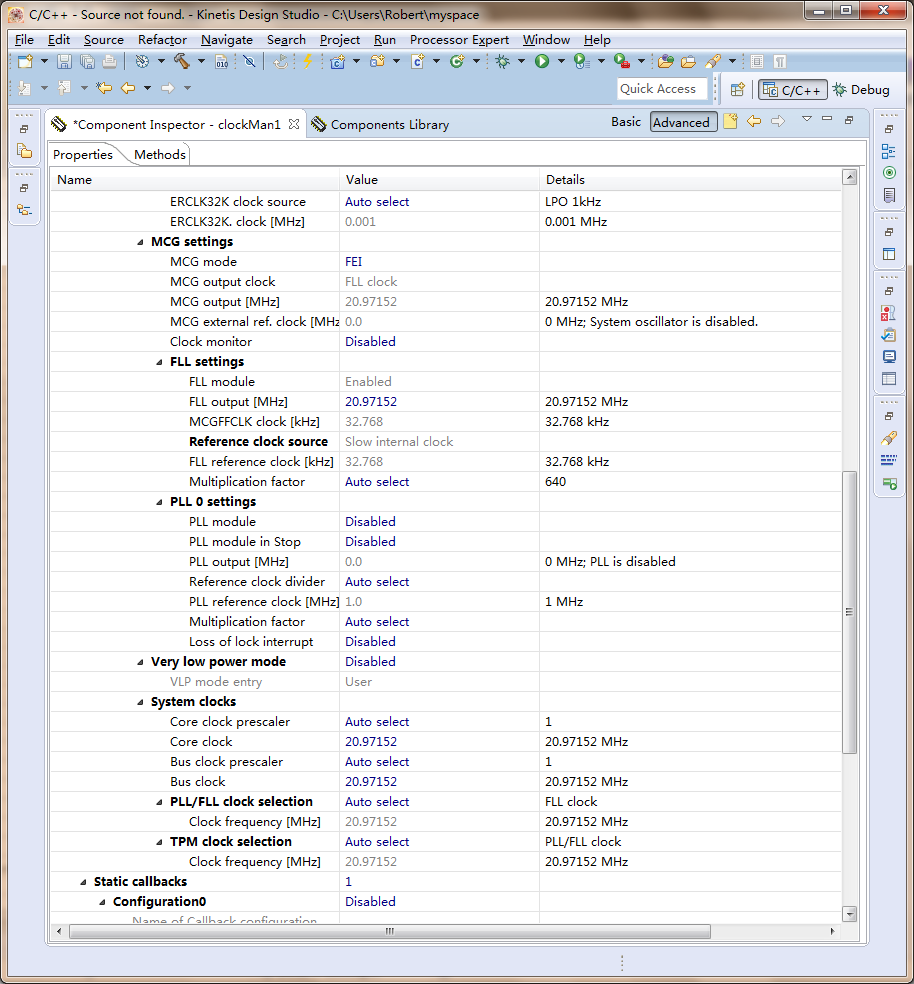Open the Refactor menu
The width and height of the screenshot is (914, 984).
click(163, 40)
